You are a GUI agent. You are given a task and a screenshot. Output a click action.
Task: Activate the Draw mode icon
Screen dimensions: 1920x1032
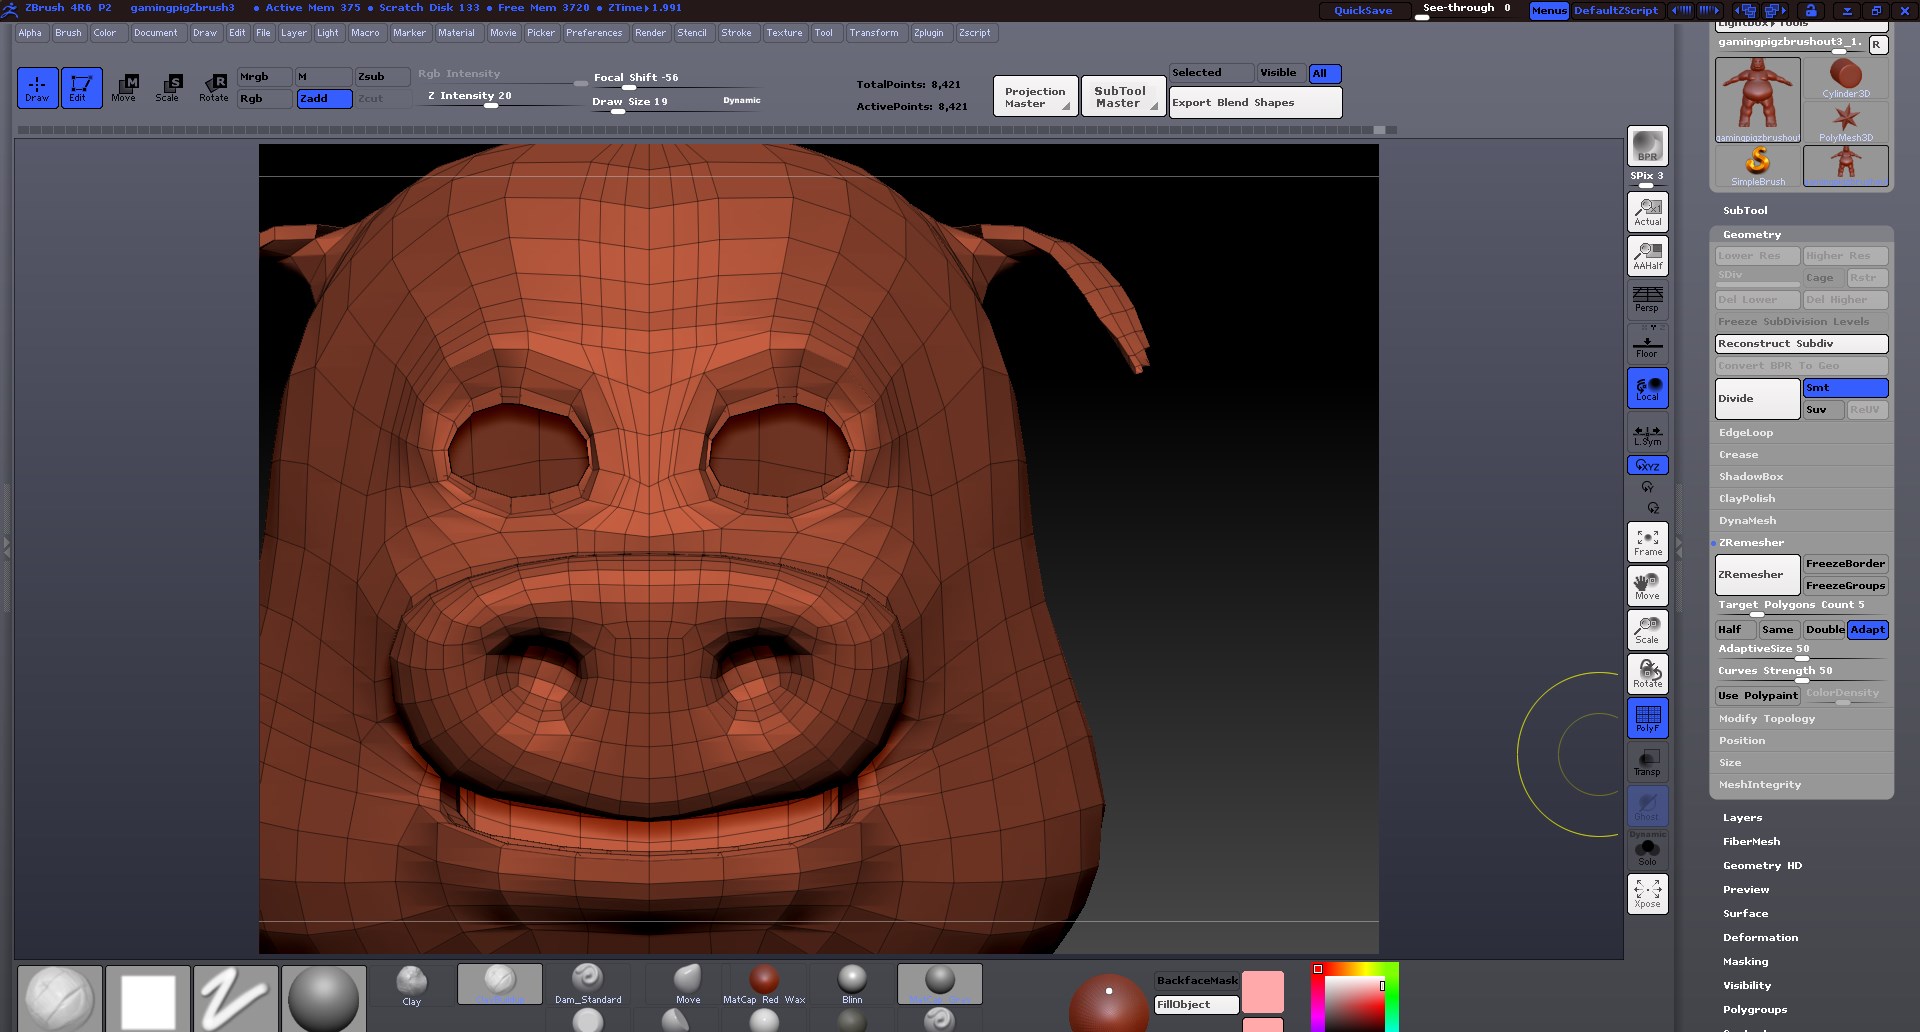click(37, 88)
